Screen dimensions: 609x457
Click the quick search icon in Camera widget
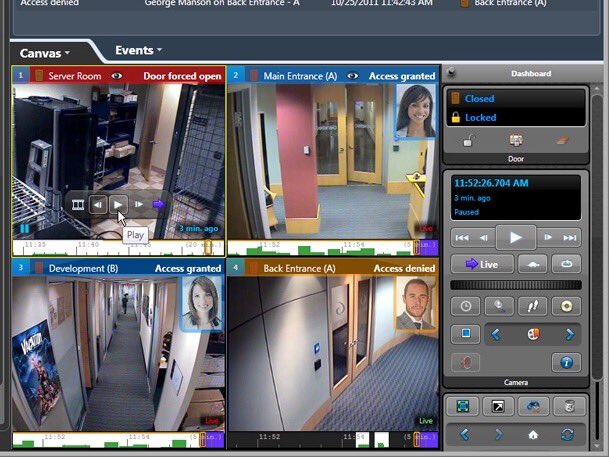(x=499, y=306)
